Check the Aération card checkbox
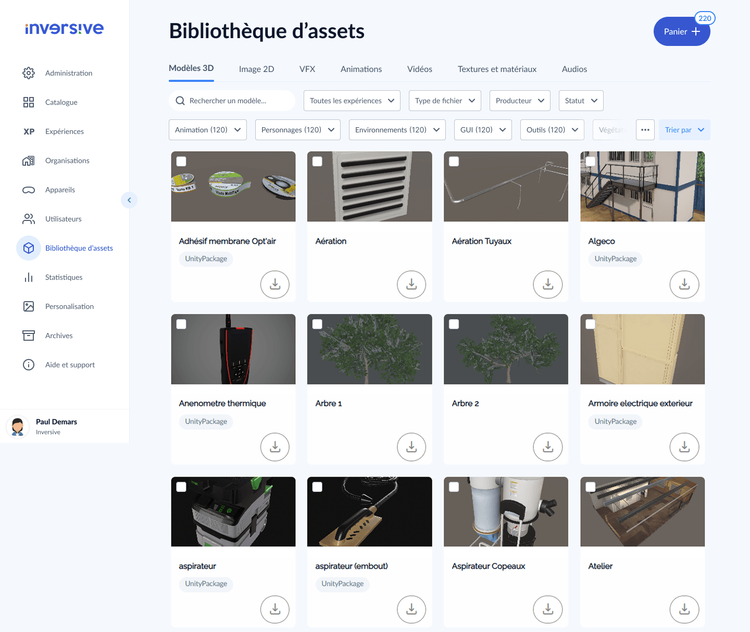This screenshot has width=750, height=632. [x=318, y=162]
